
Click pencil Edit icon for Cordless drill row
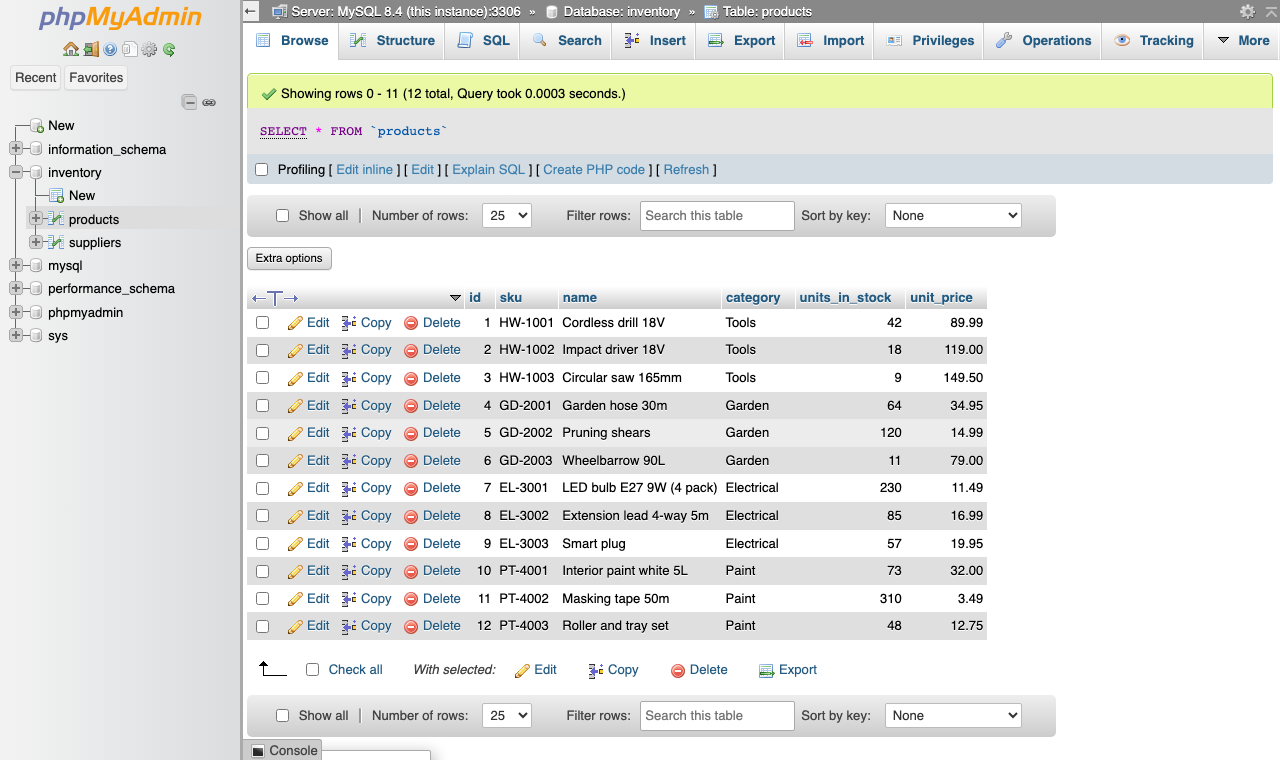click(x=295, y=323)
